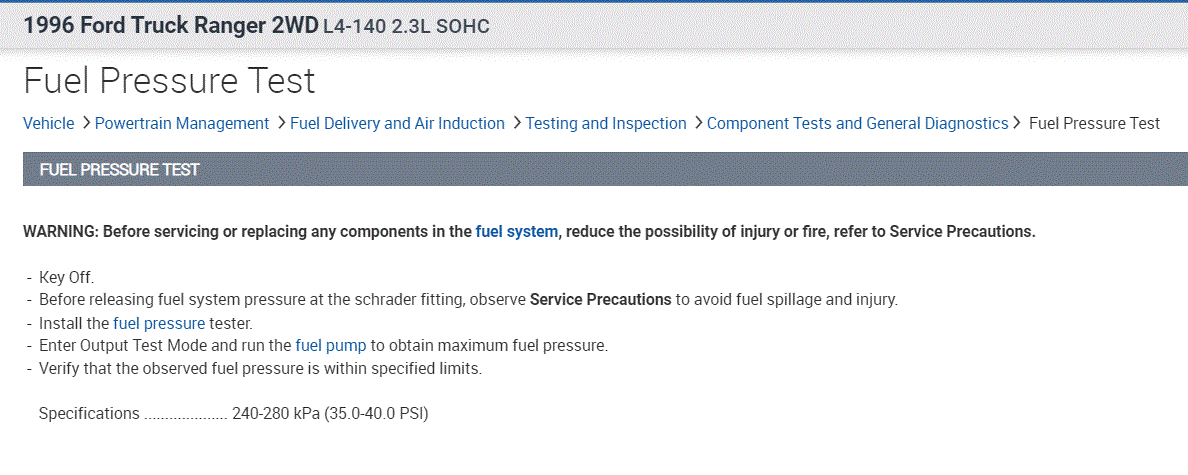Open the Vehicle breadcrumb link
Screen dimensions: 1188x475
48,123
